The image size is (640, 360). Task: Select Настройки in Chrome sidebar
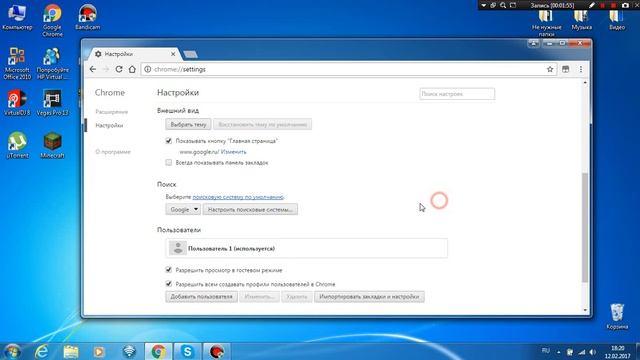click(x=109, y=125)
